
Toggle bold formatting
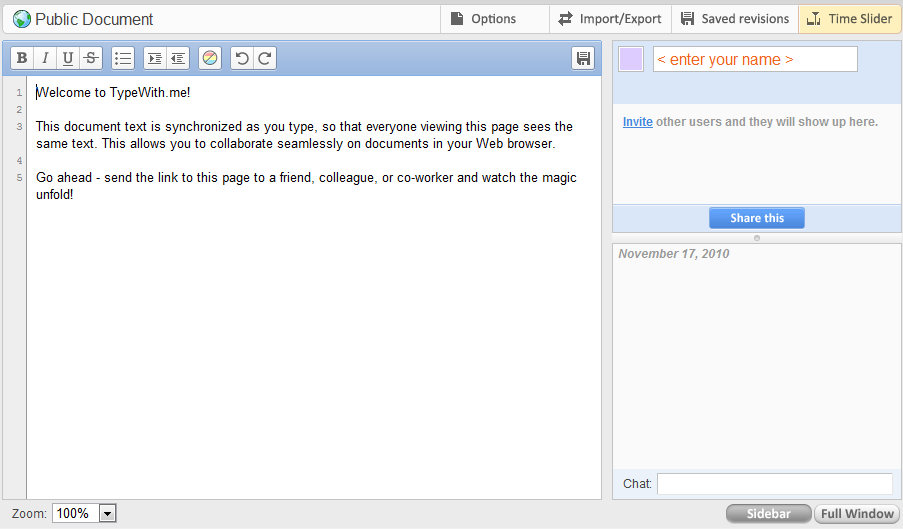pyautogui.click(x=22, y=58)
